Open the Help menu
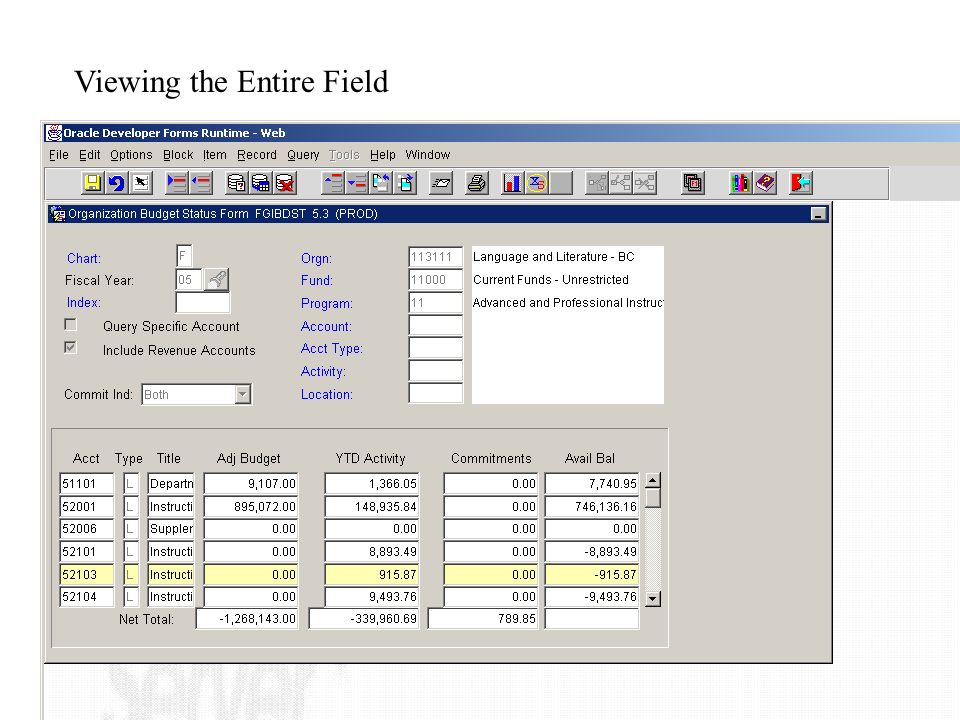This screenshot has height=720, width=960. (383, 155)
